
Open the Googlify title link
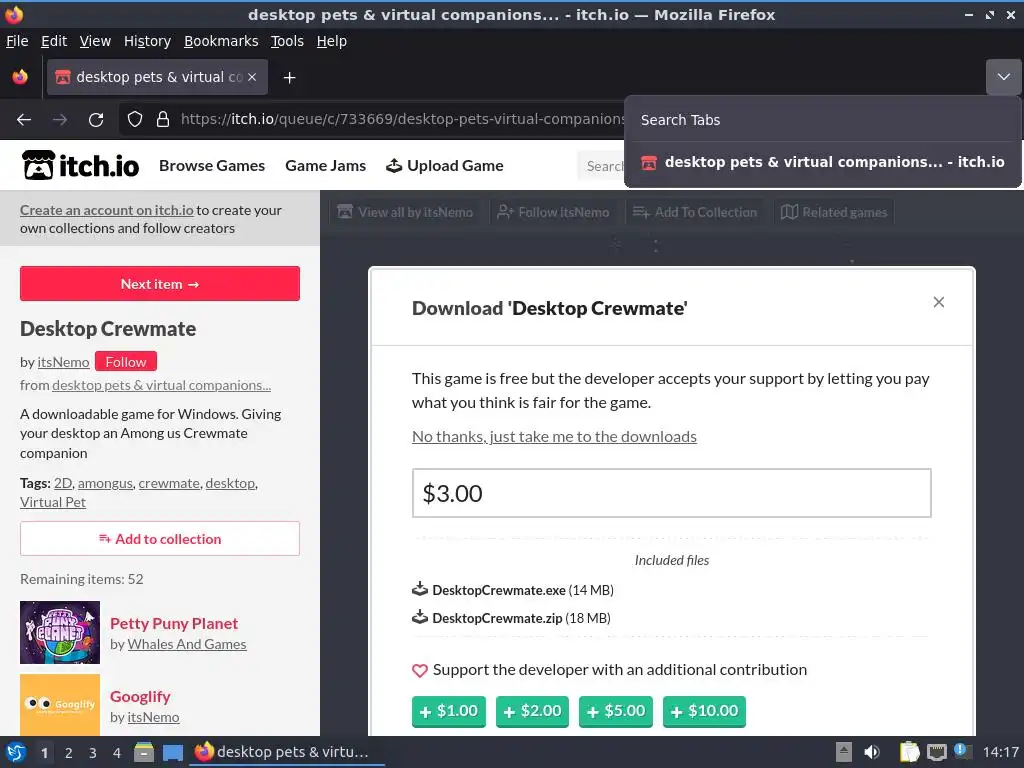(140, 697)
